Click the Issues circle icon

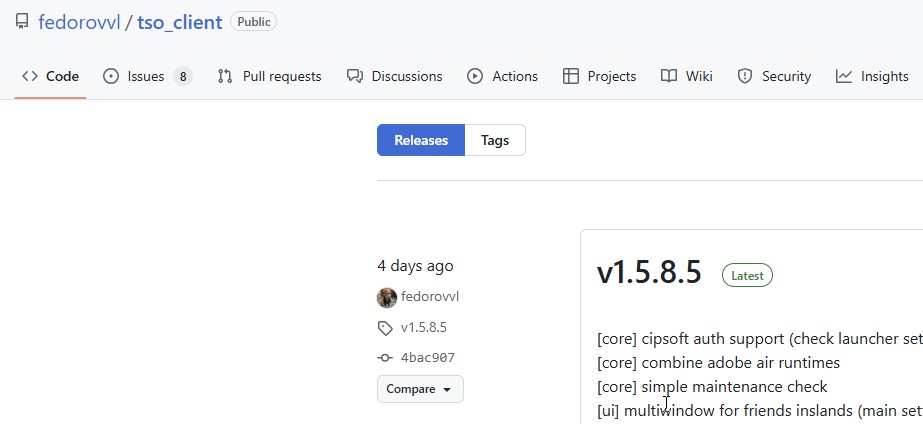pyautogui.click(x=111, y=76)
